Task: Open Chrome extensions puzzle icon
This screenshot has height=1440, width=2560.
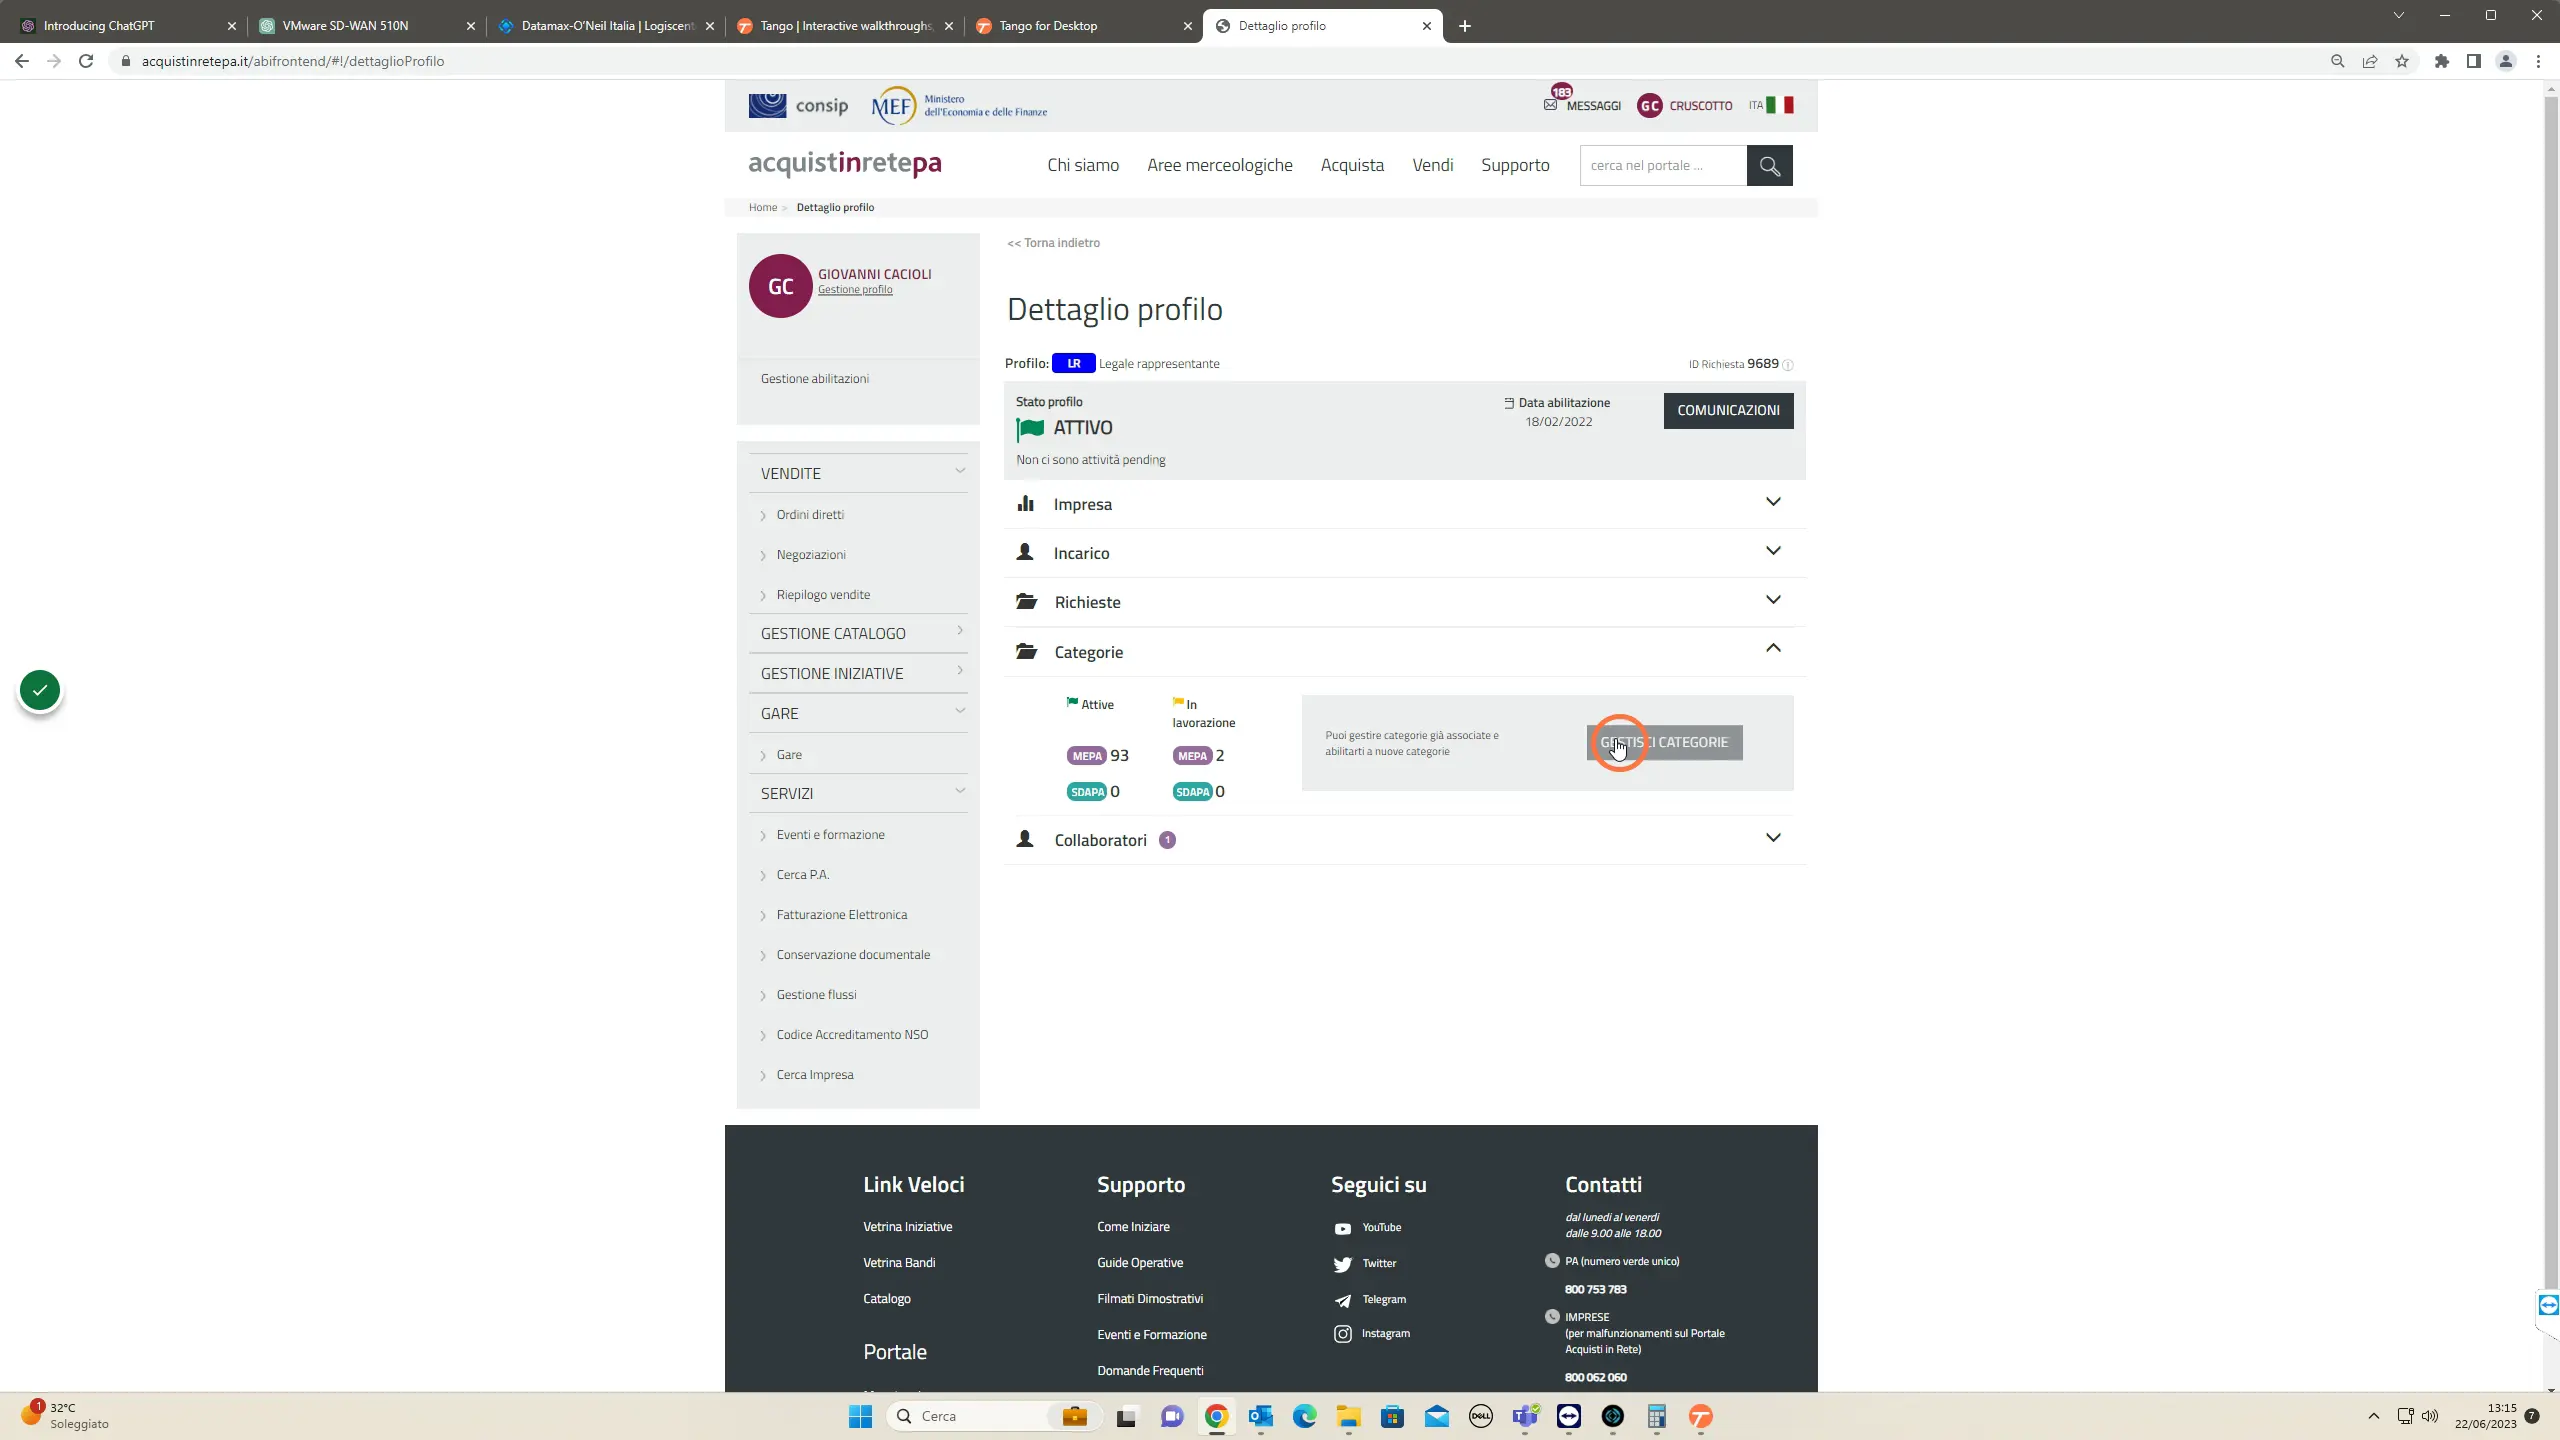Action: 2442,61
